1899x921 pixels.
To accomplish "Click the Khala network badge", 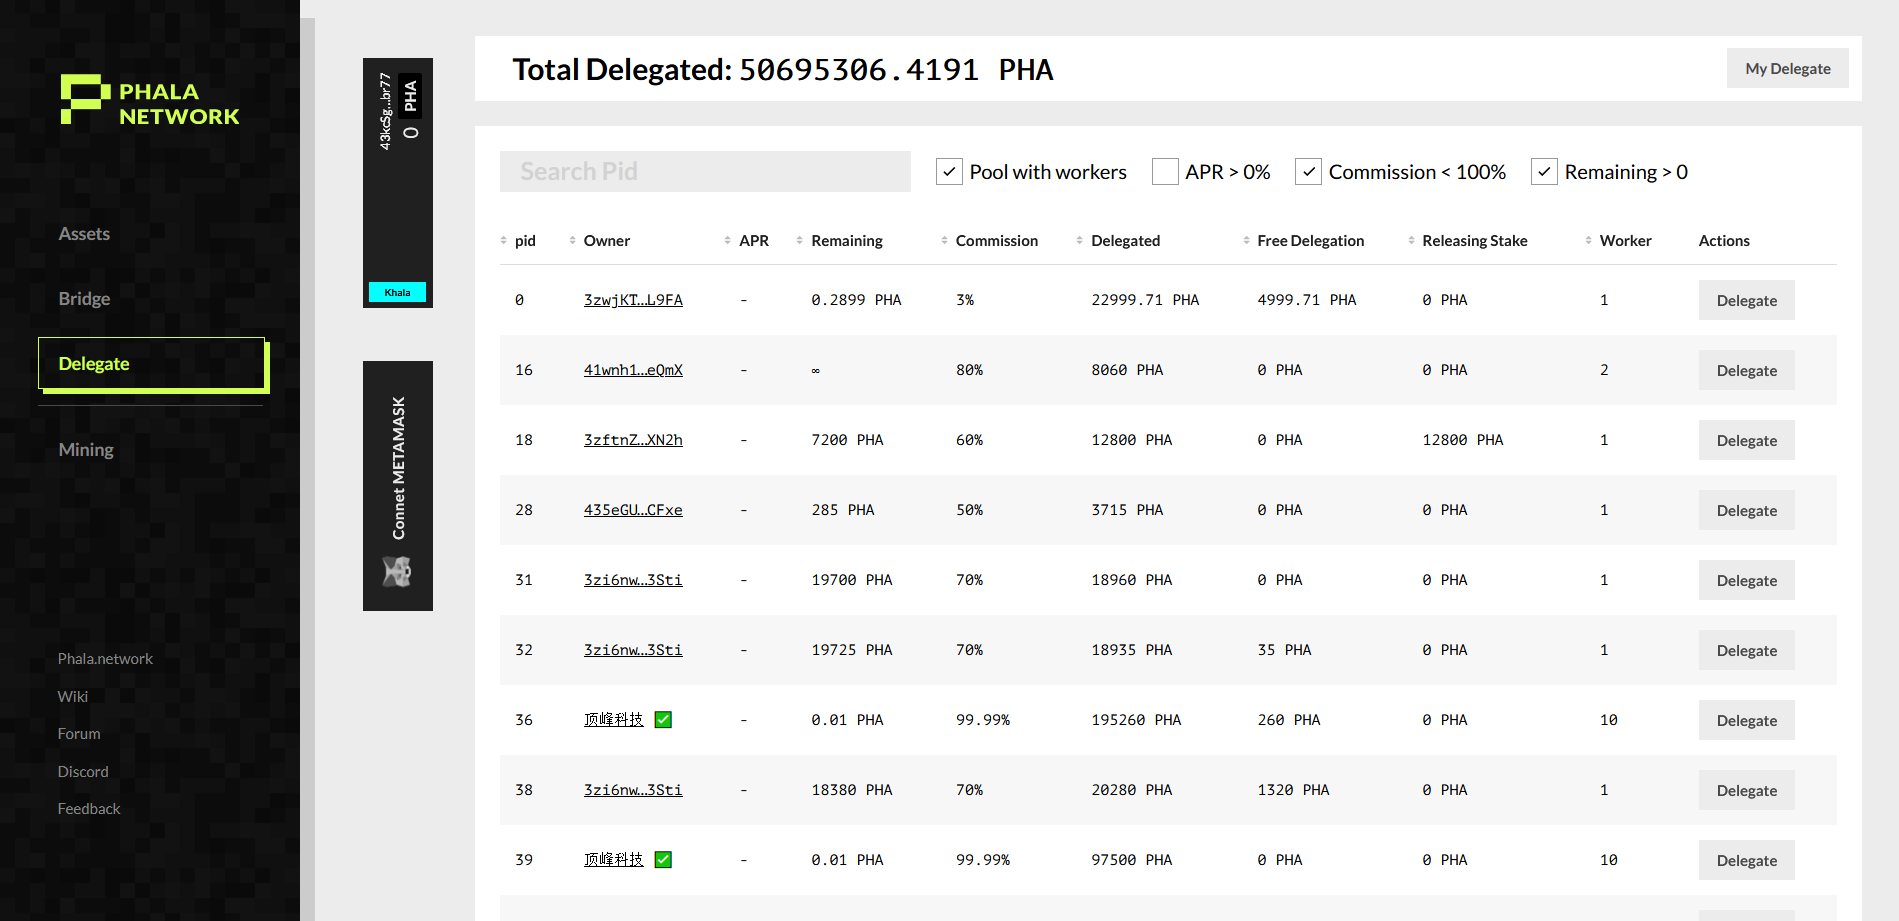I will 397,292.
